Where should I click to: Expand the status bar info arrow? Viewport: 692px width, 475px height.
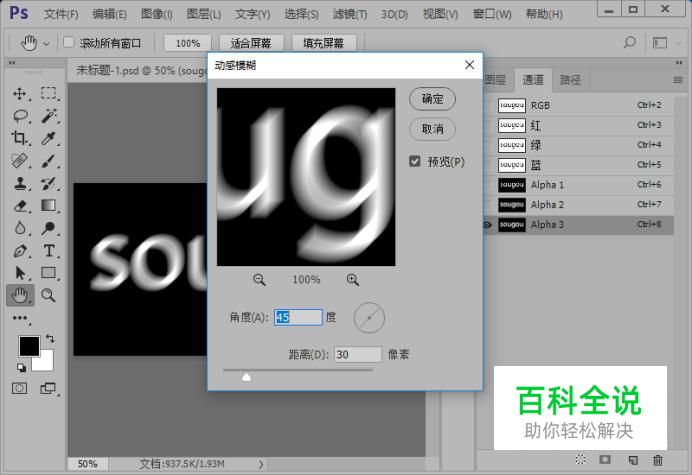tap(261, 464)
